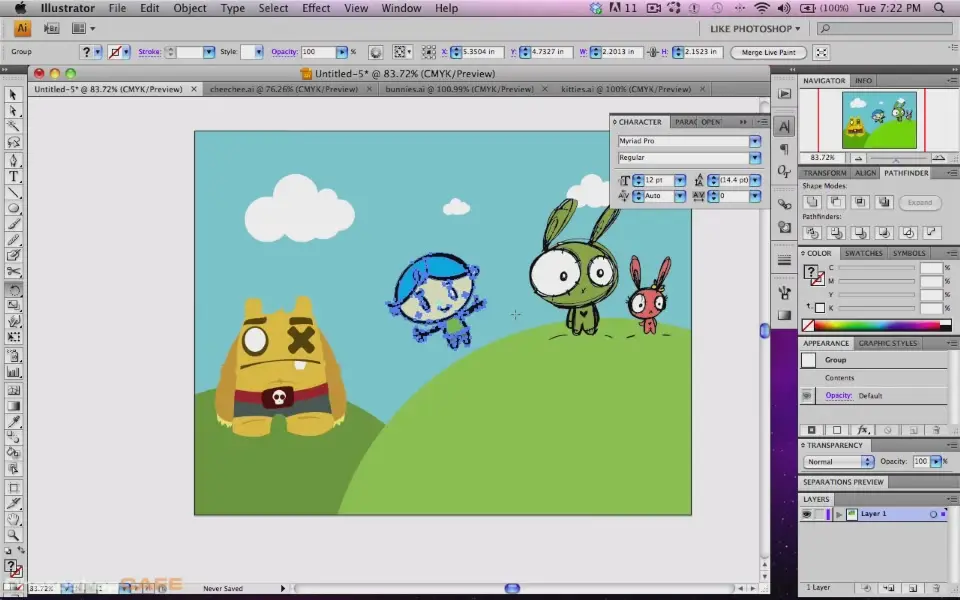Click the Navigator zoom slider
Viewport: 960px width, 600px height.
coord(895,158)
